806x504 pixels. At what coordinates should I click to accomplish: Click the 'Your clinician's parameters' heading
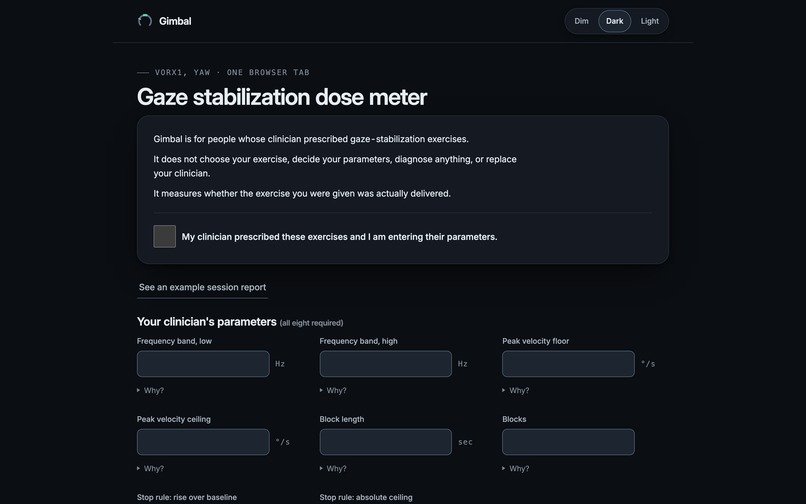(207, 322)
